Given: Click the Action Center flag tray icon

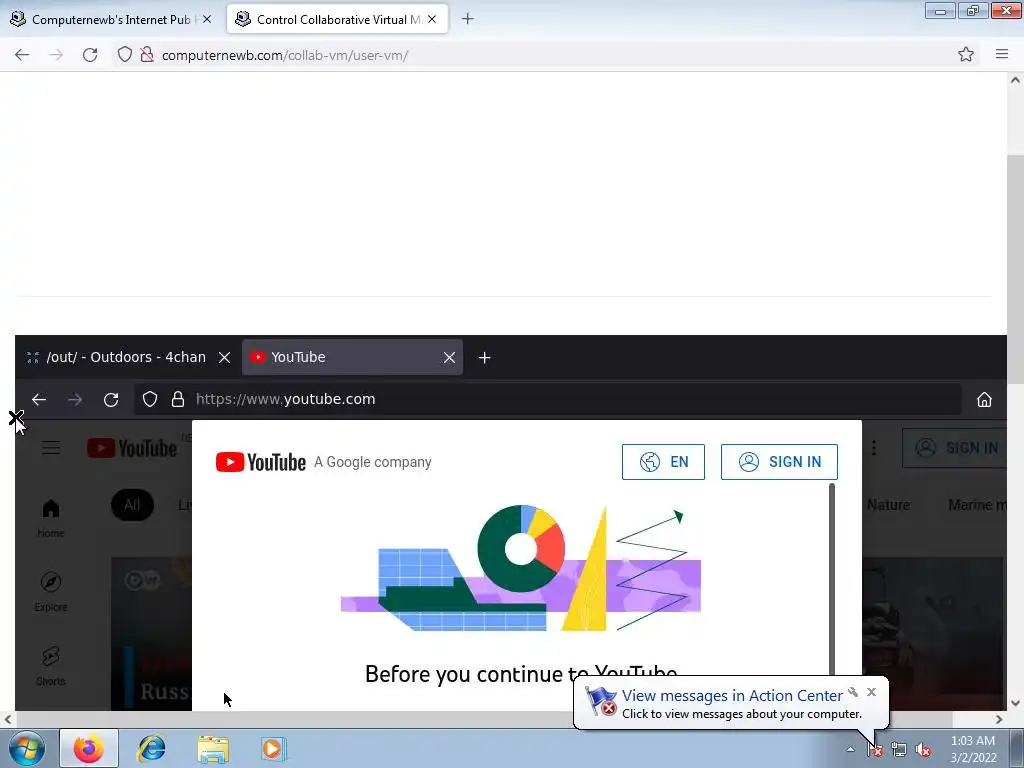Looking at the screenshot, I should [875, 750].
